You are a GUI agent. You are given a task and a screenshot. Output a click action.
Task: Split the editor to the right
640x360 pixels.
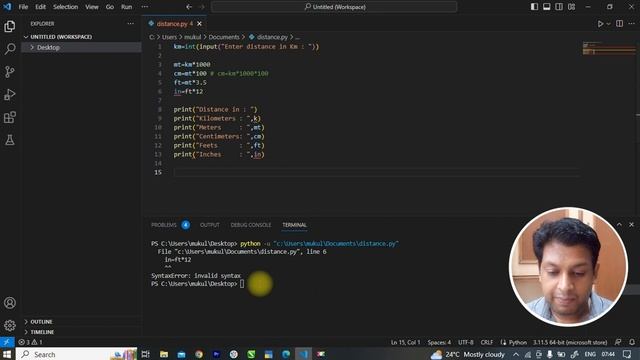click(x=619, y=24)
